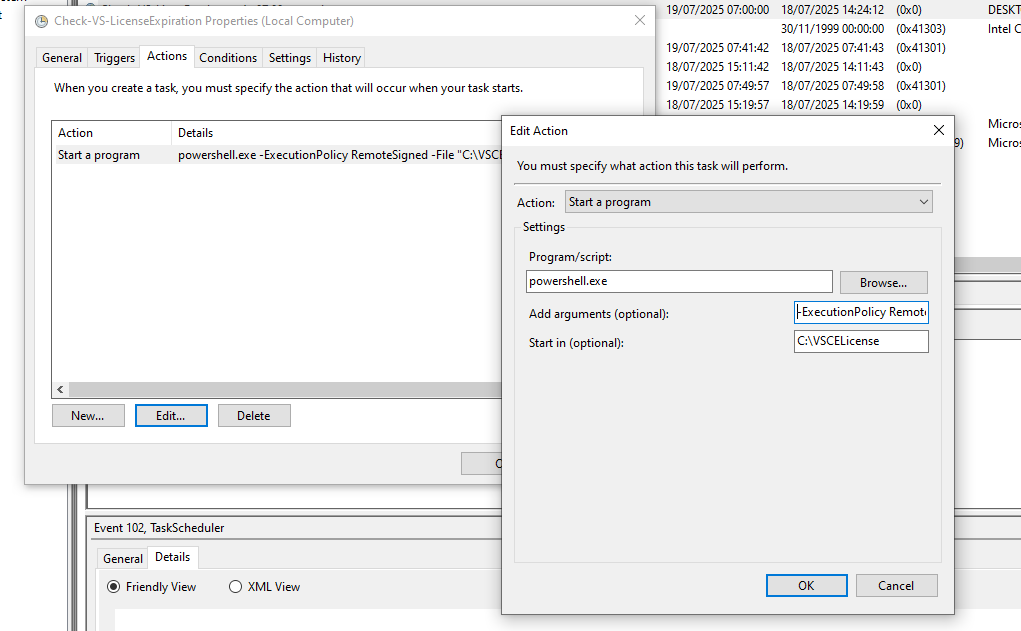Click the left arrow on actions list scrollbar
Image resolution: width=1021 pixels, height=631 pixels.
point(60,390)
